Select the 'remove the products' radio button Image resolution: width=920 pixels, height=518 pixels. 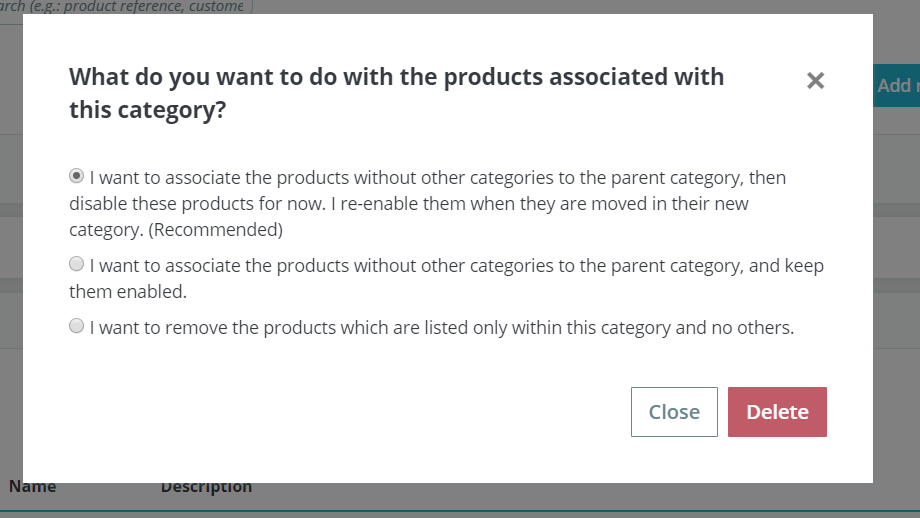pyautogui.click(x=77, y=326)
